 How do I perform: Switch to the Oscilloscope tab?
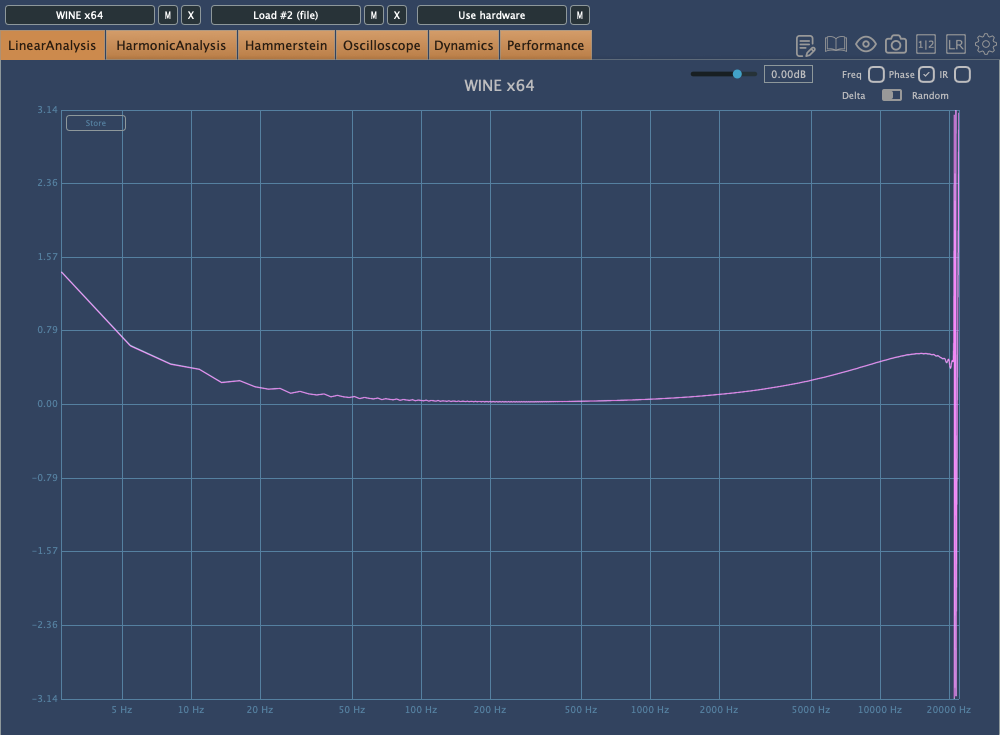tap(382, 45)
